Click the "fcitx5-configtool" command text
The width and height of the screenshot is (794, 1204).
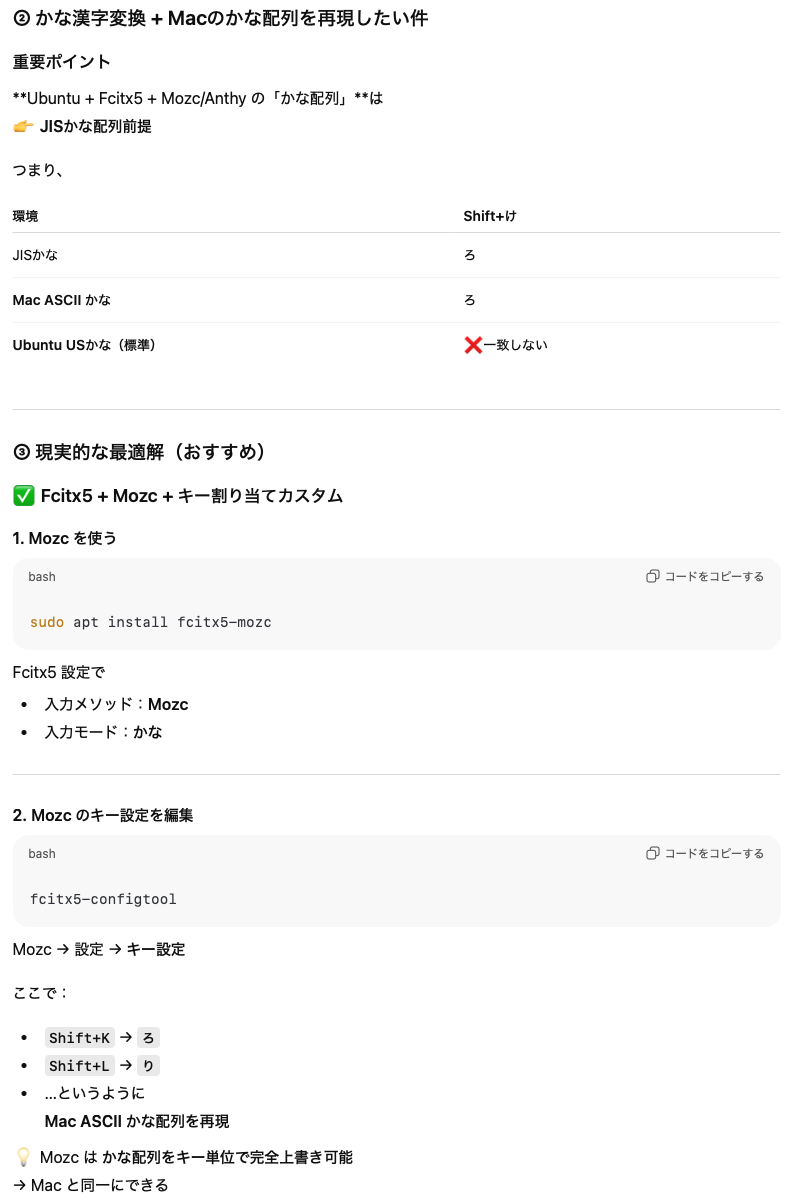coord(103,899)
